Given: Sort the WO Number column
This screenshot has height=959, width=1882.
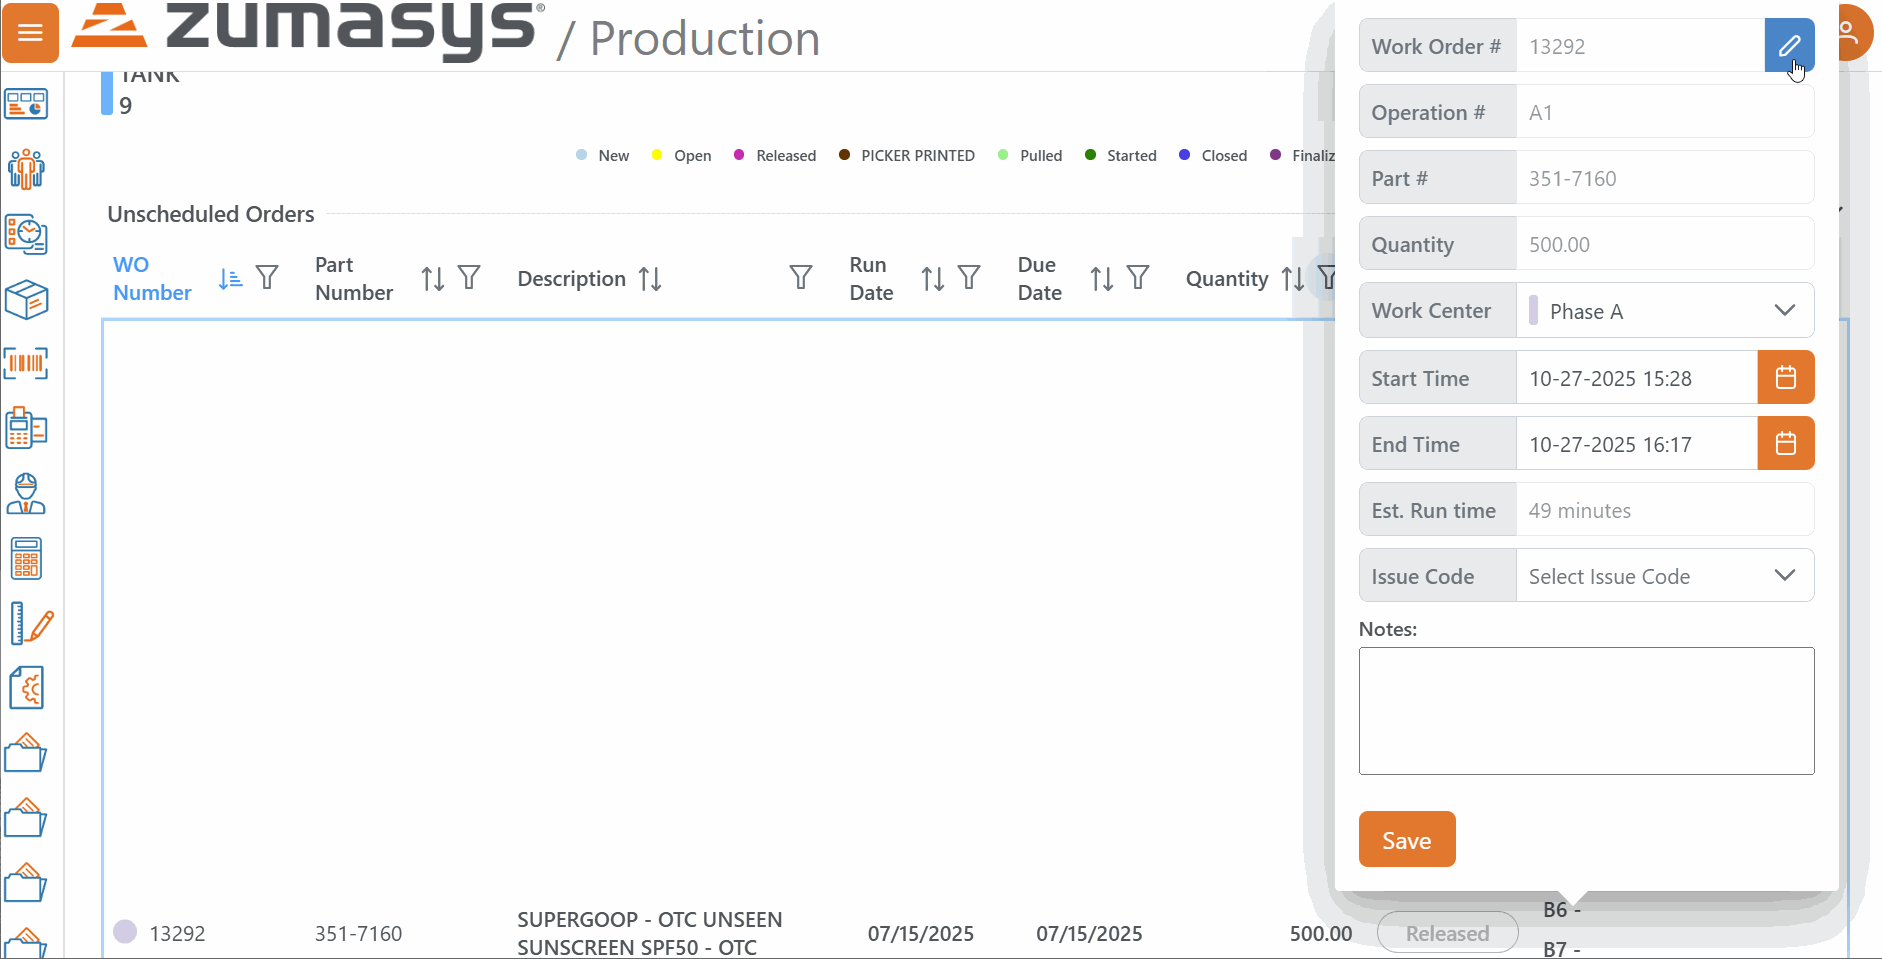Looking at the screenshot, I should (228, 278).
